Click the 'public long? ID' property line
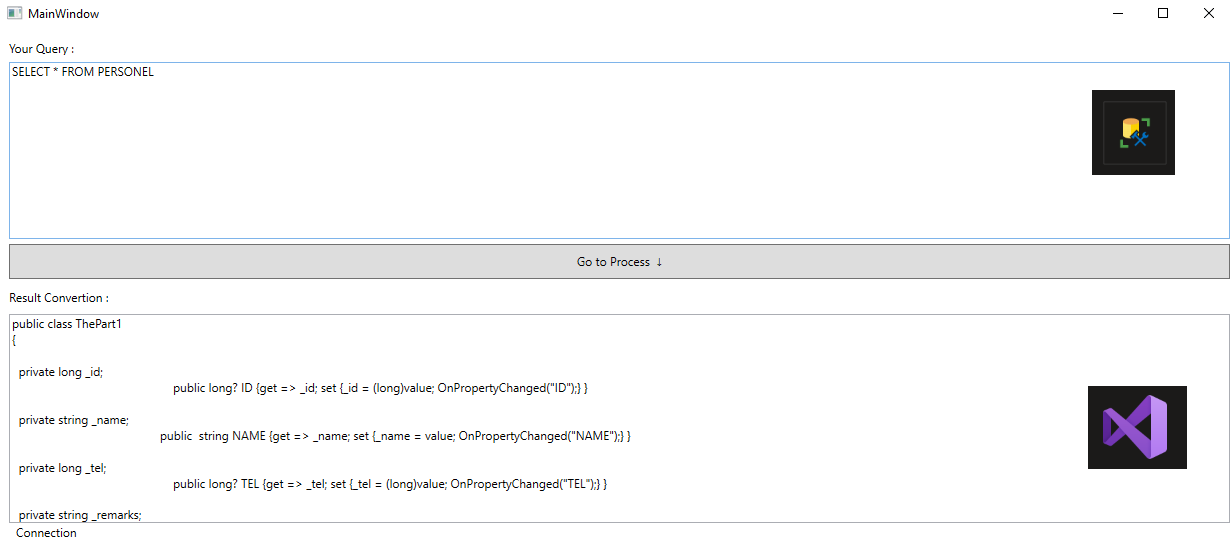1232x544 pixels. (380, 388)
